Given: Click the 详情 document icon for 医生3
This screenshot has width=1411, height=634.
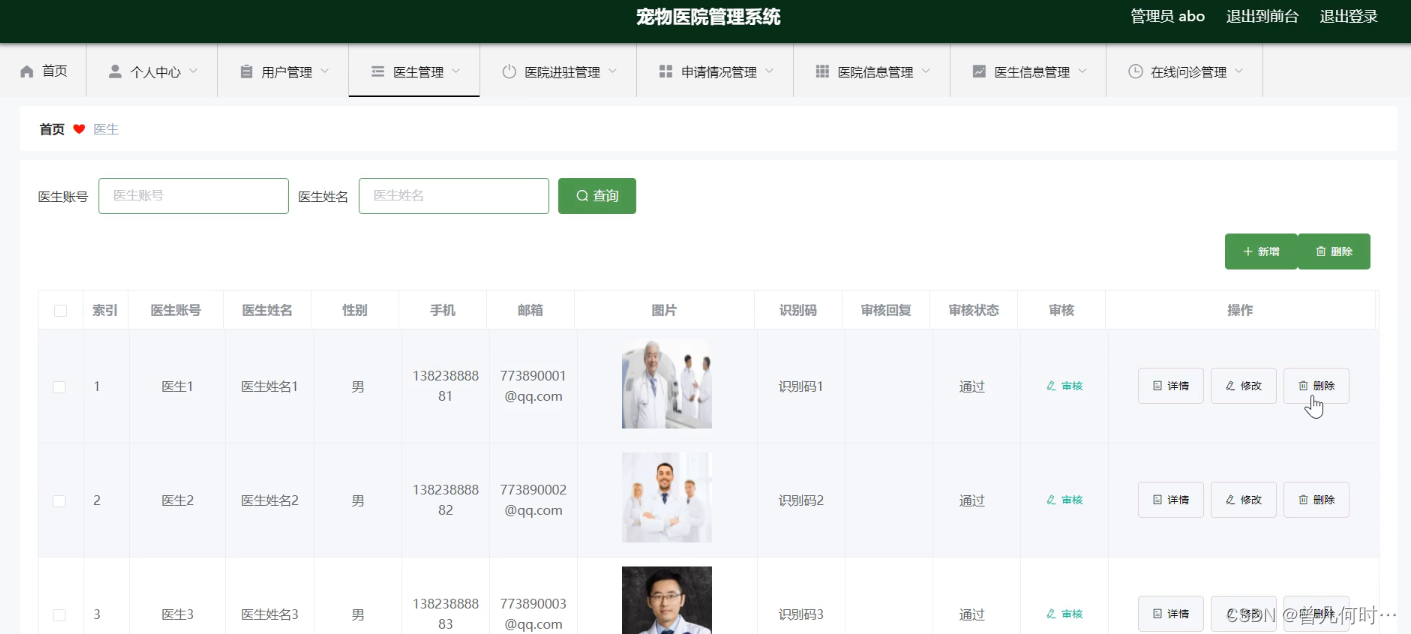Looking at the screenshot, I should pyautogui.click(x=1158, y=614).
